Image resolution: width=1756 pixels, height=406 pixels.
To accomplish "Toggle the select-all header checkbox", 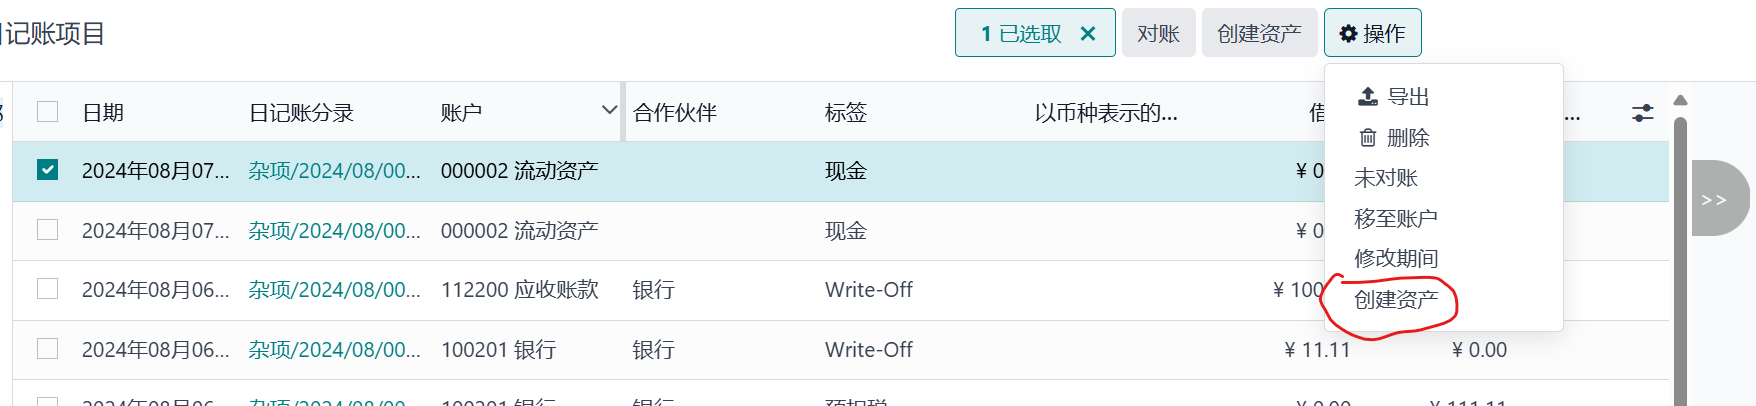I will (x=47, y=112).
